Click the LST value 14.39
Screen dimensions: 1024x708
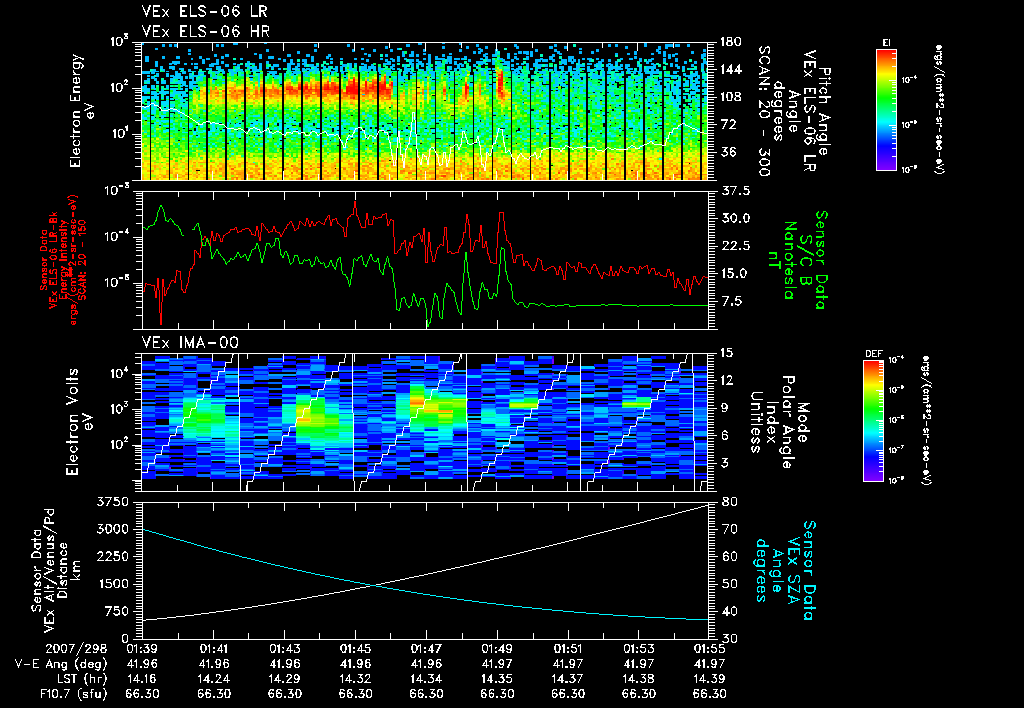click(709, 679)
